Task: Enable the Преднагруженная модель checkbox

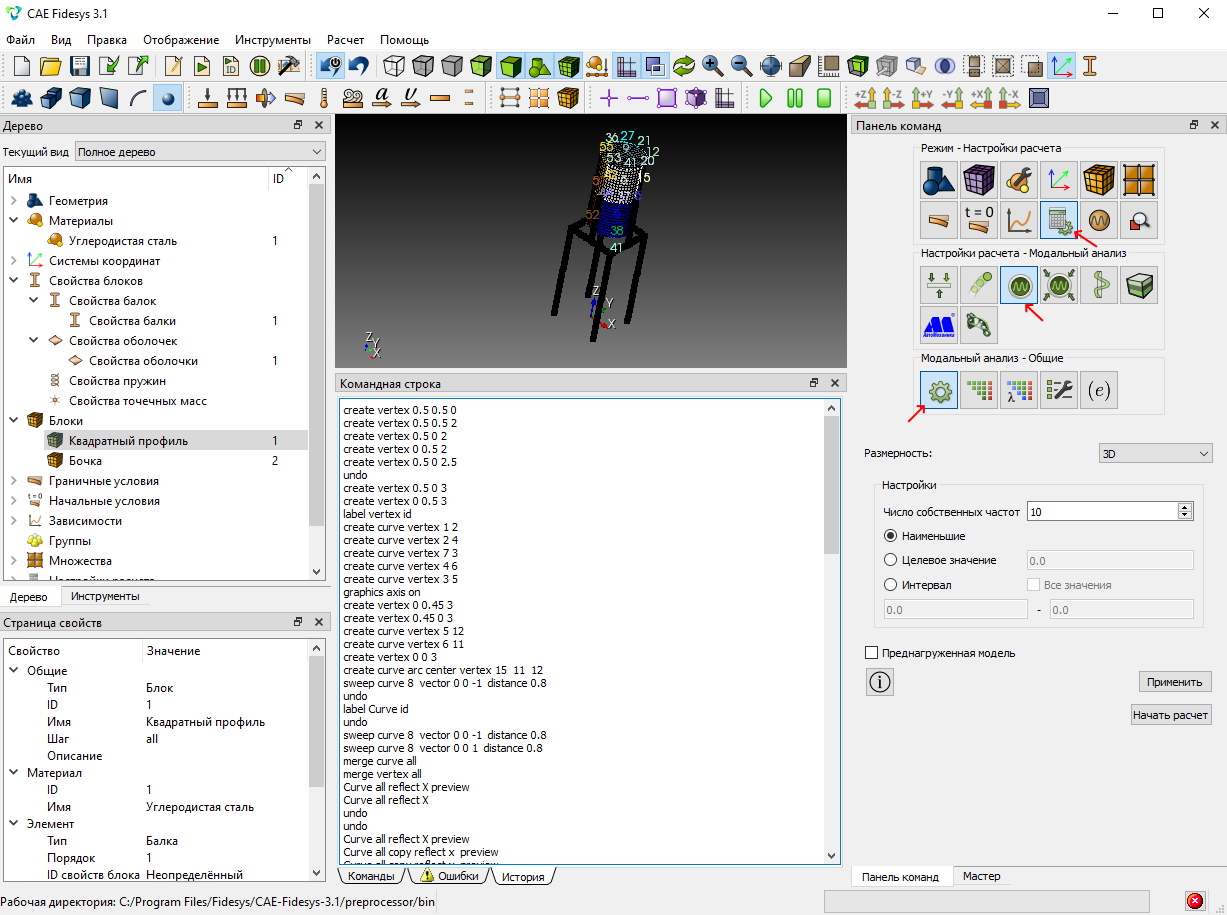Action: 871,653
